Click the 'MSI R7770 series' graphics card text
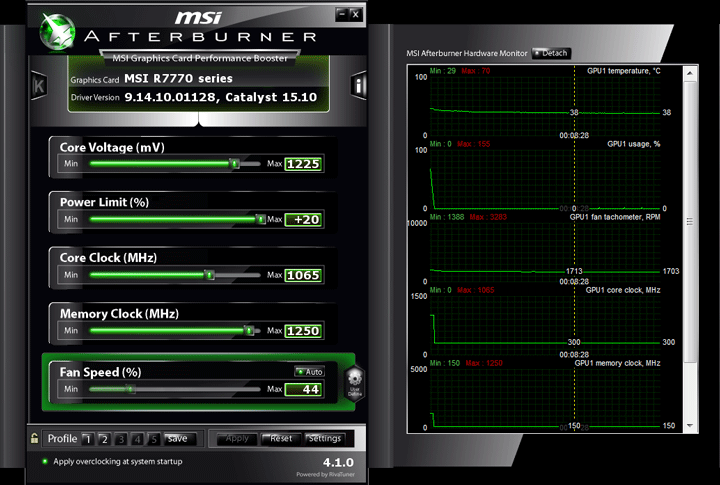The height and width of the screenshot is (485, 720). tap(179, 79)
